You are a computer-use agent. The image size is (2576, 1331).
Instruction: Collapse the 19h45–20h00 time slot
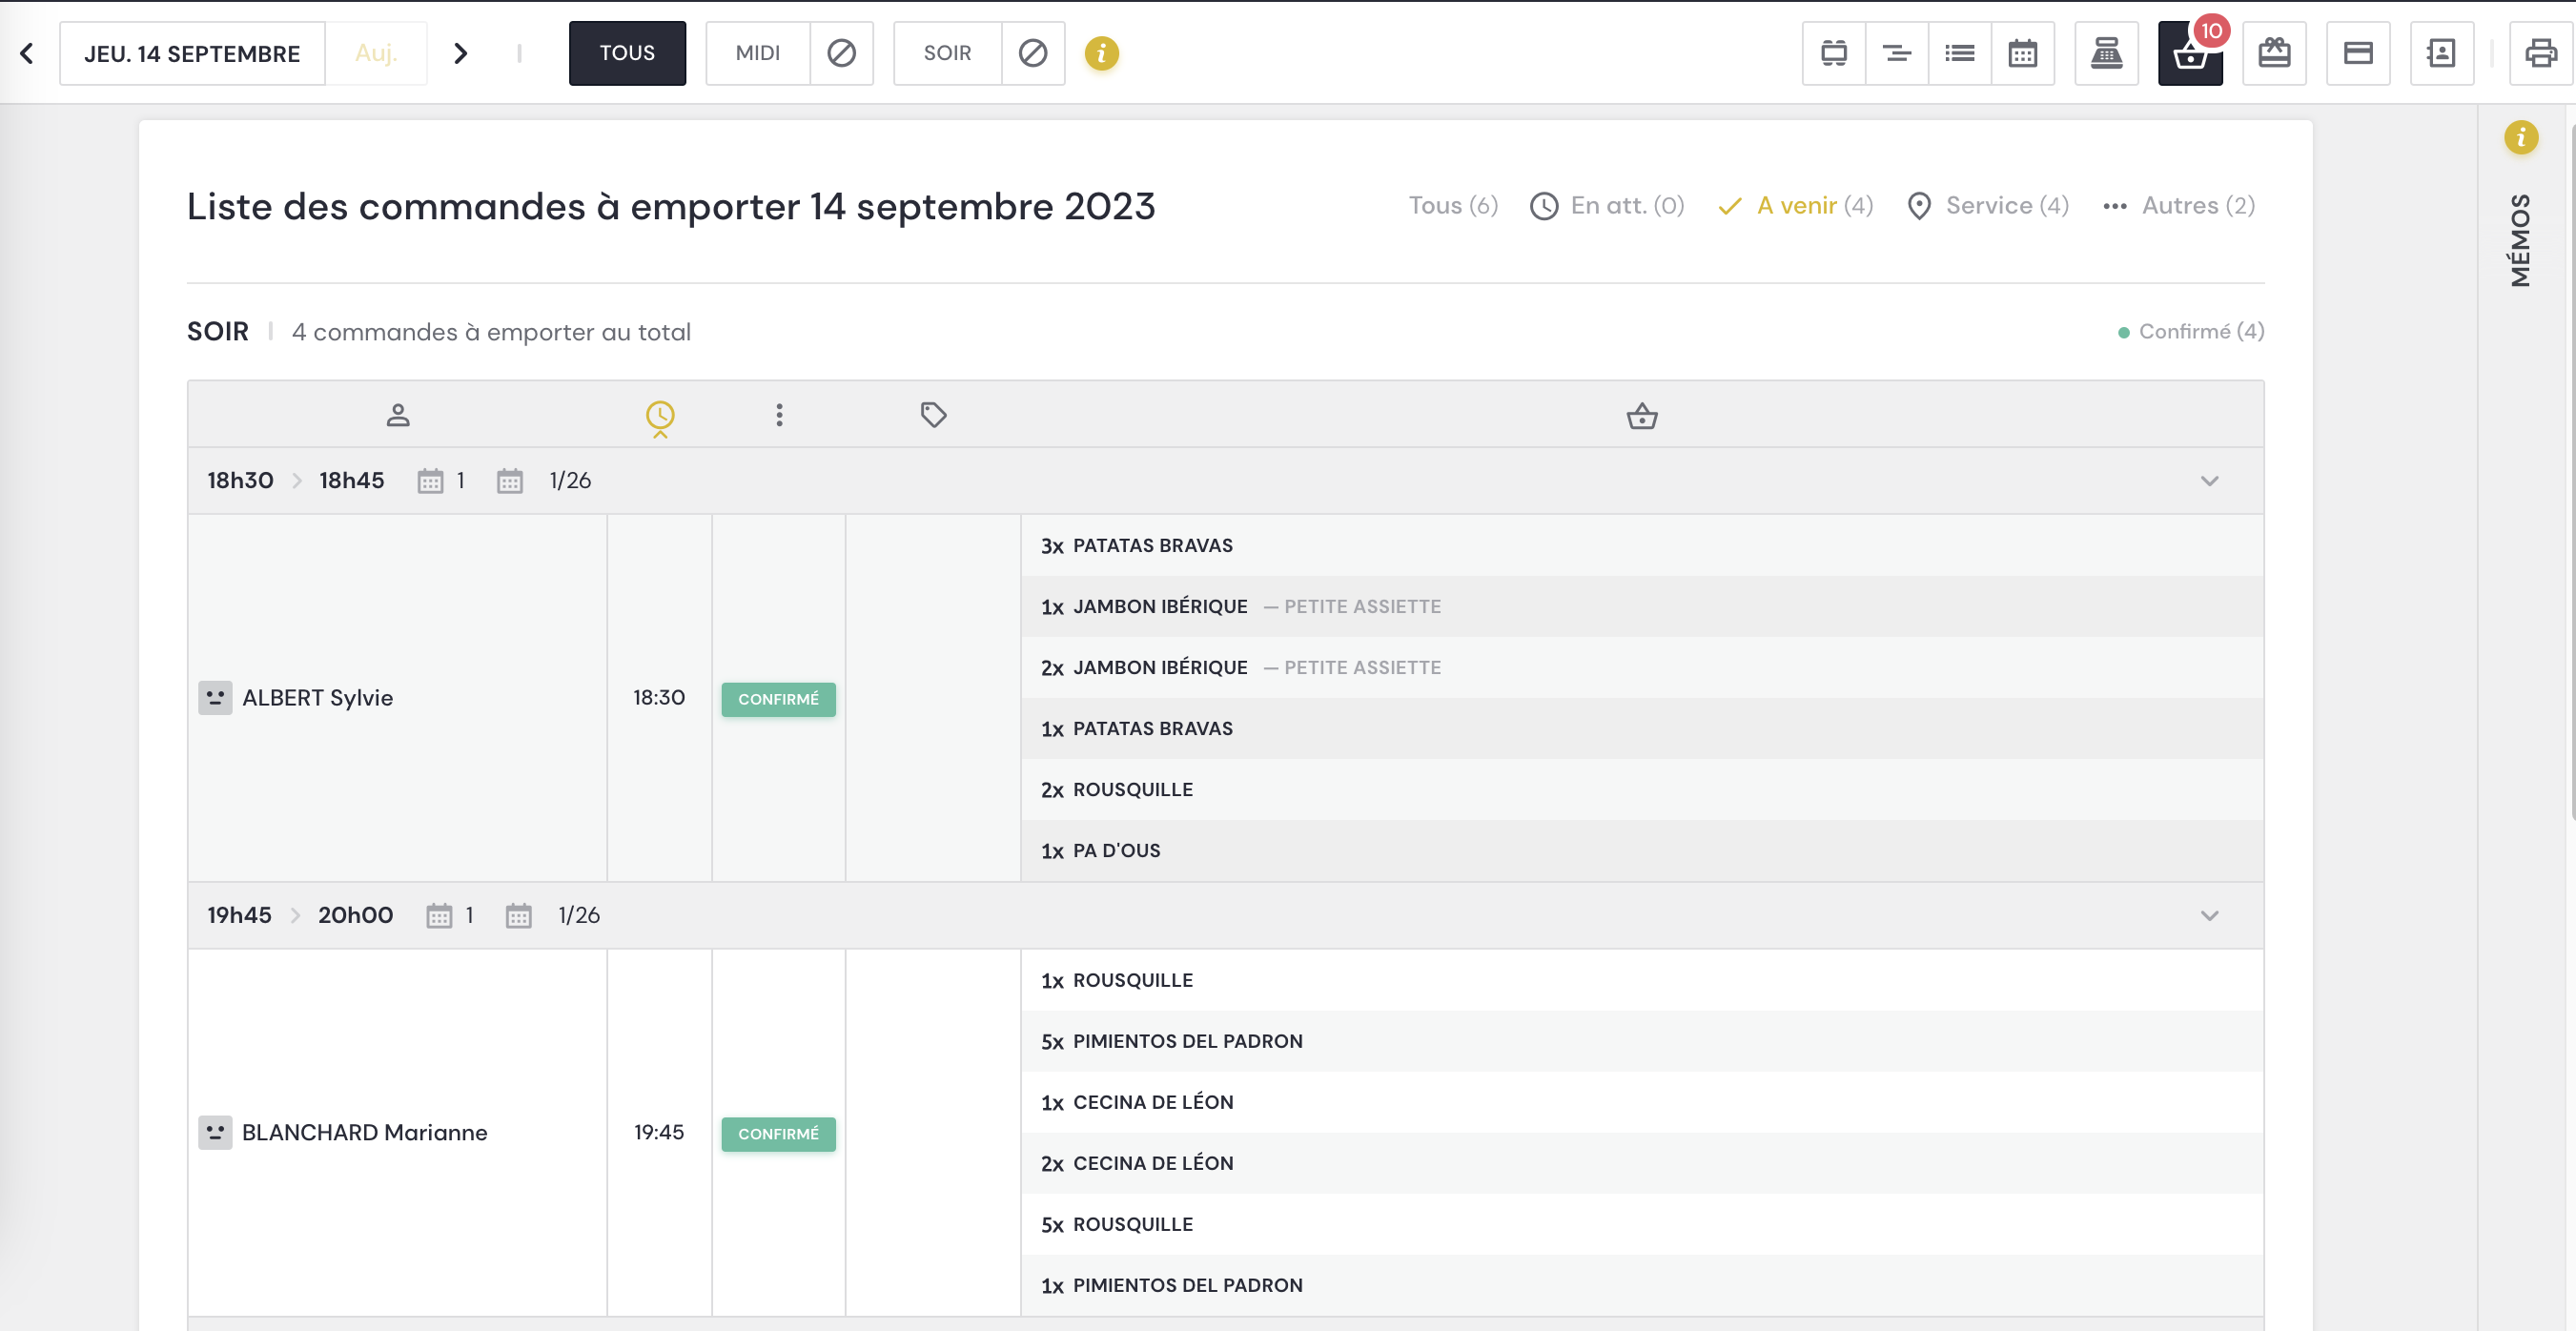[2210, 915]
